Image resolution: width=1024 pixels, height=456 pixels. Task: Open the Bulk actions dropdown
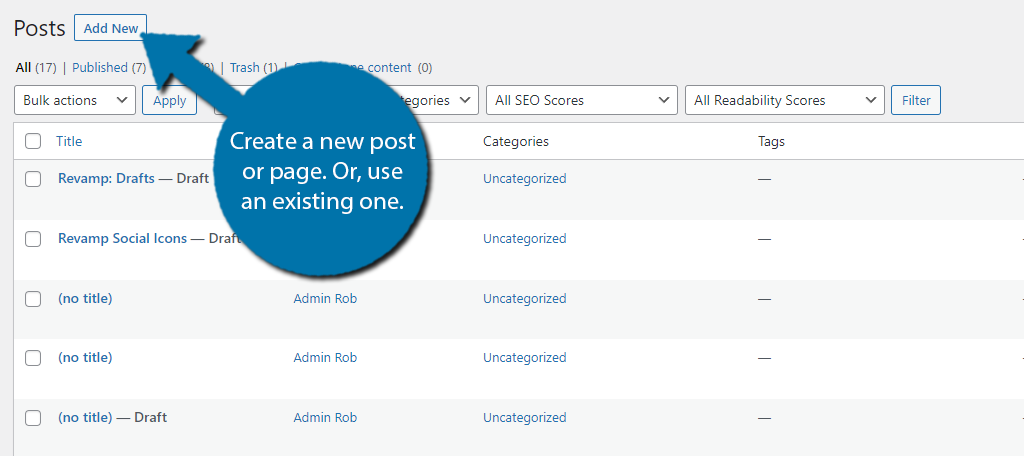click(74, 100)
